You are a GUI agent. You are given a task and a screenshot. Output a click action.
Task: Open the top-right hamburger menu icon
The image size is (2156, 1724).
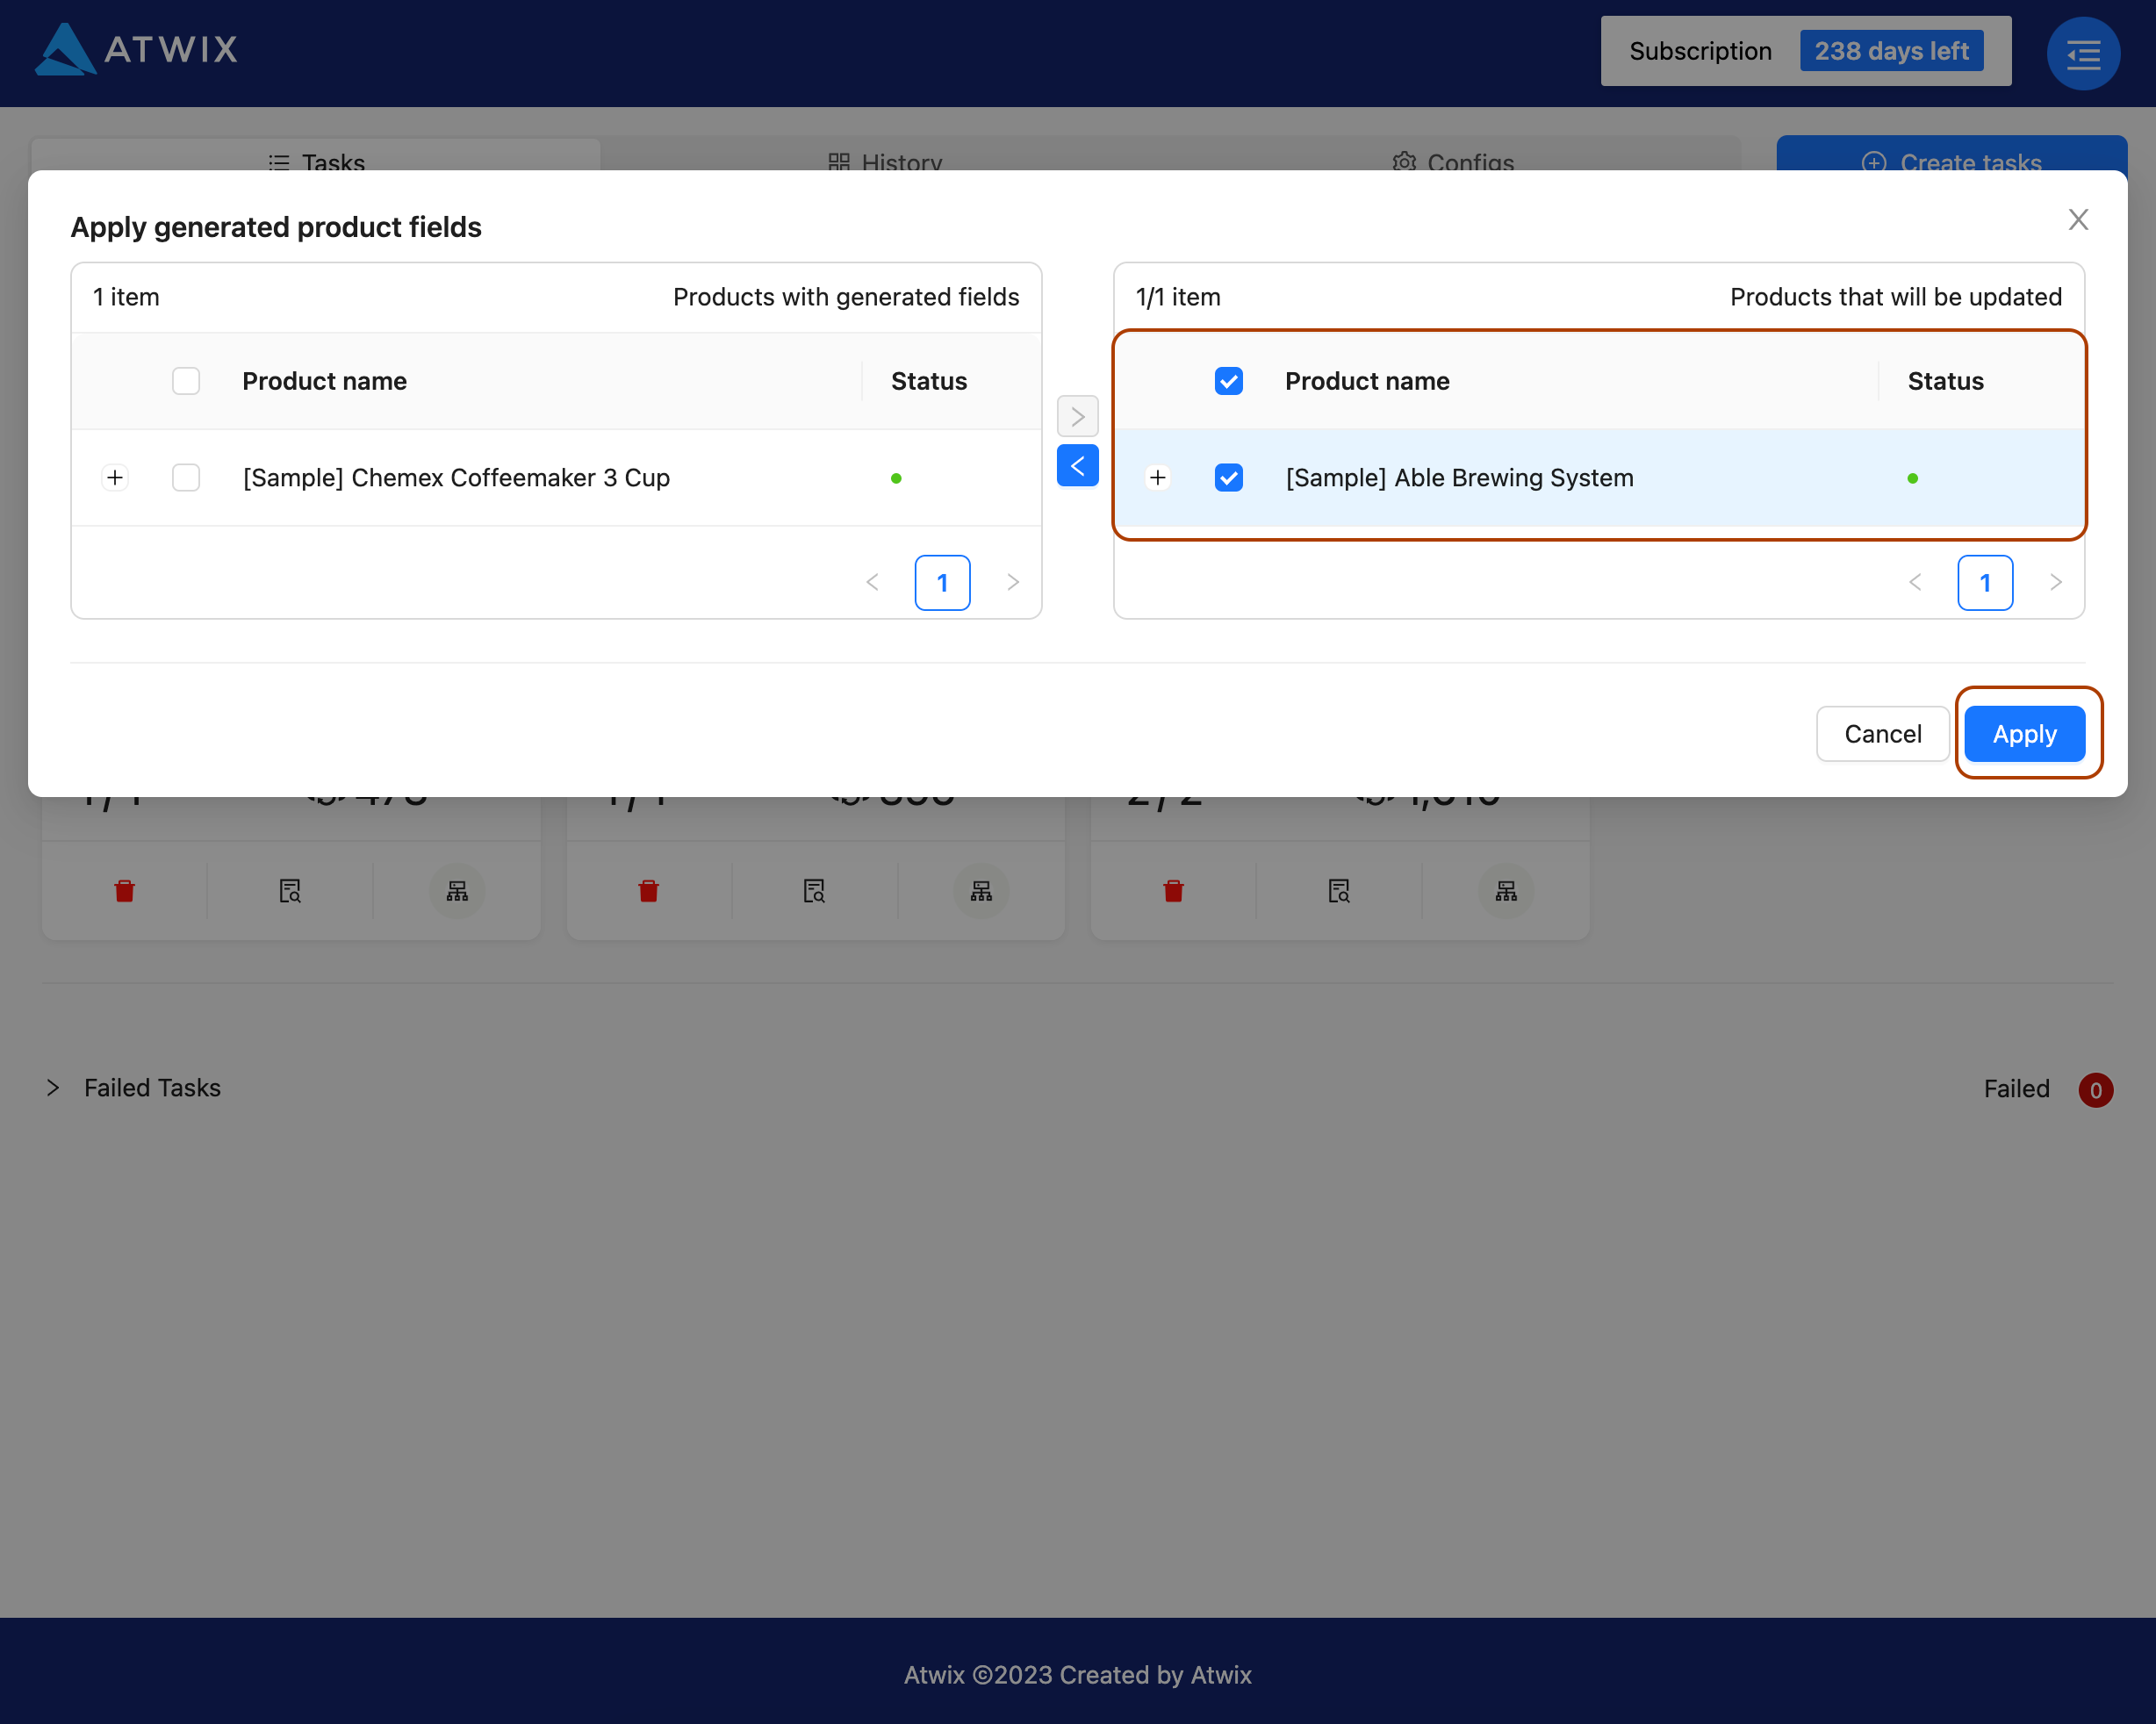pos(2083,54)
